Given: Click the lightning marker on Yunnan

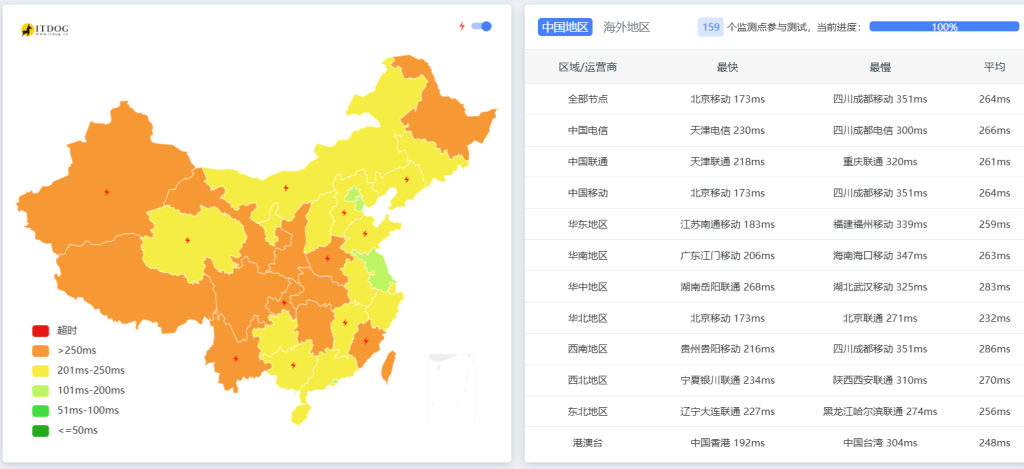Looking at the screenshot, I should (236, 359).
